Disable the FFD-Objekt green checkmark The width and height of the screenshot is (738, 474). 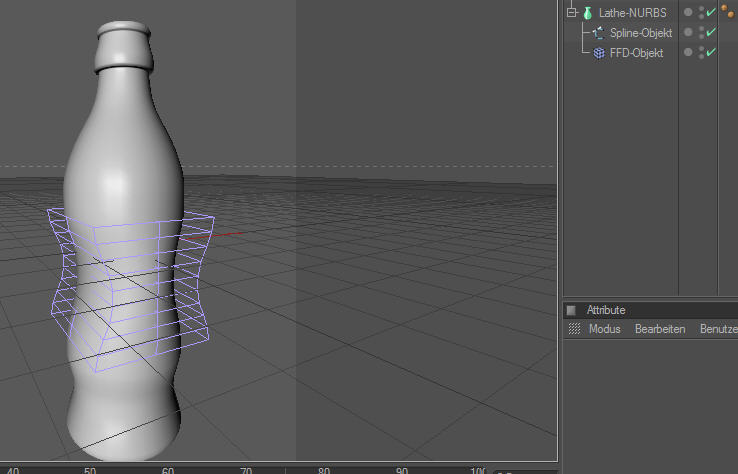pos(711,51)
